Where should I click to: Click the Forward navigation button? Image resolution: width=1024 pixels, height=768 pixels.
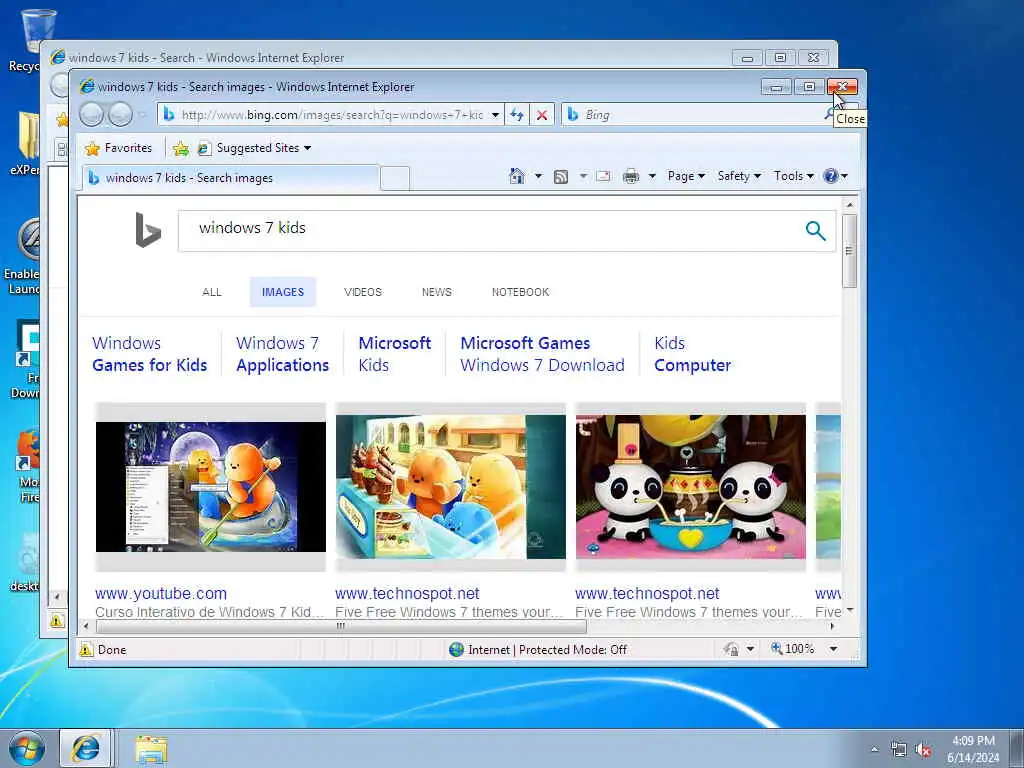(120, 115)
